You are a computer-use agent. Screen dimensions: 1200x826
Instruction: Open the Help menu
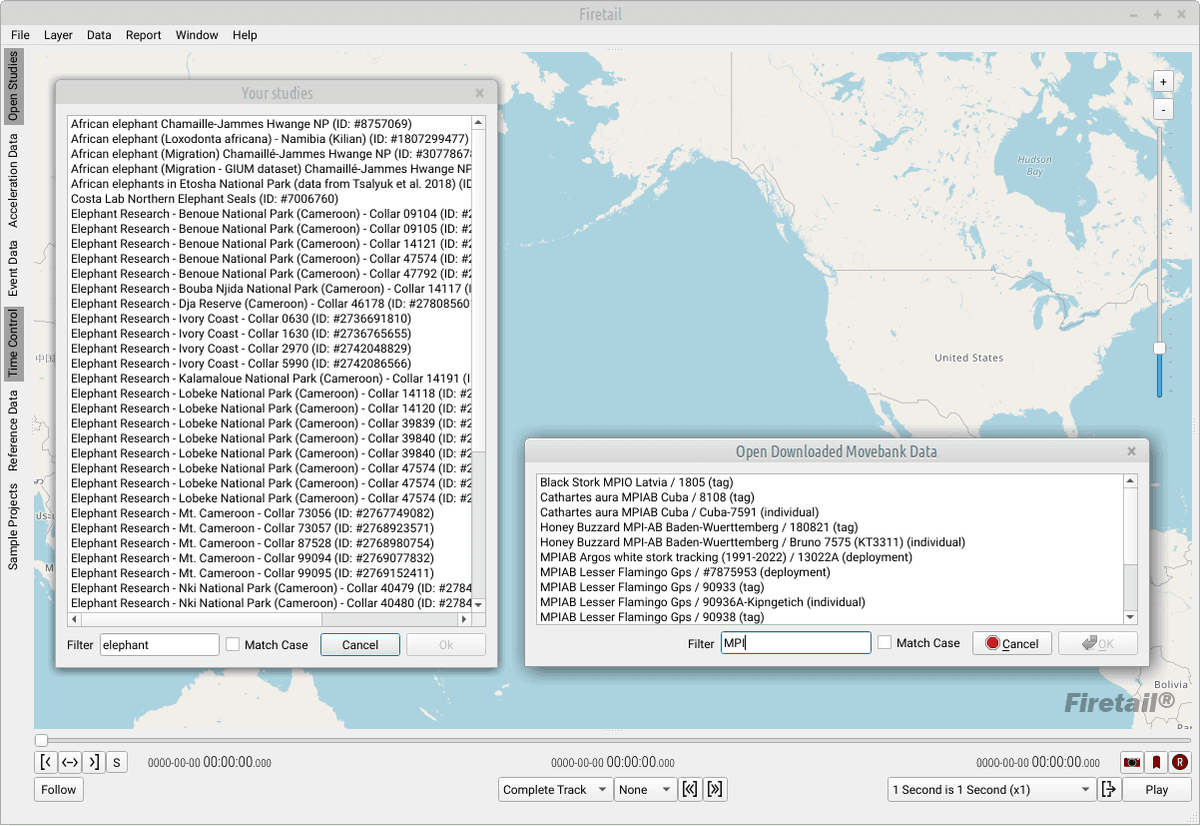[245, 35]
